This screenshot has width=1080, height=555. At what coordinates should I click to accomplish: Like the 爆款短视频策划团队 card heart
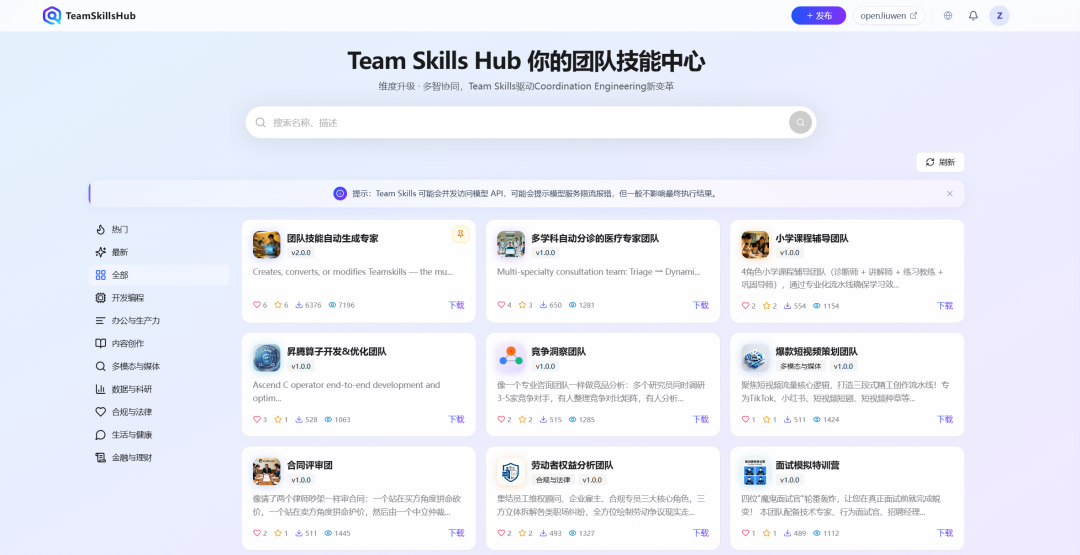[745, 419]
